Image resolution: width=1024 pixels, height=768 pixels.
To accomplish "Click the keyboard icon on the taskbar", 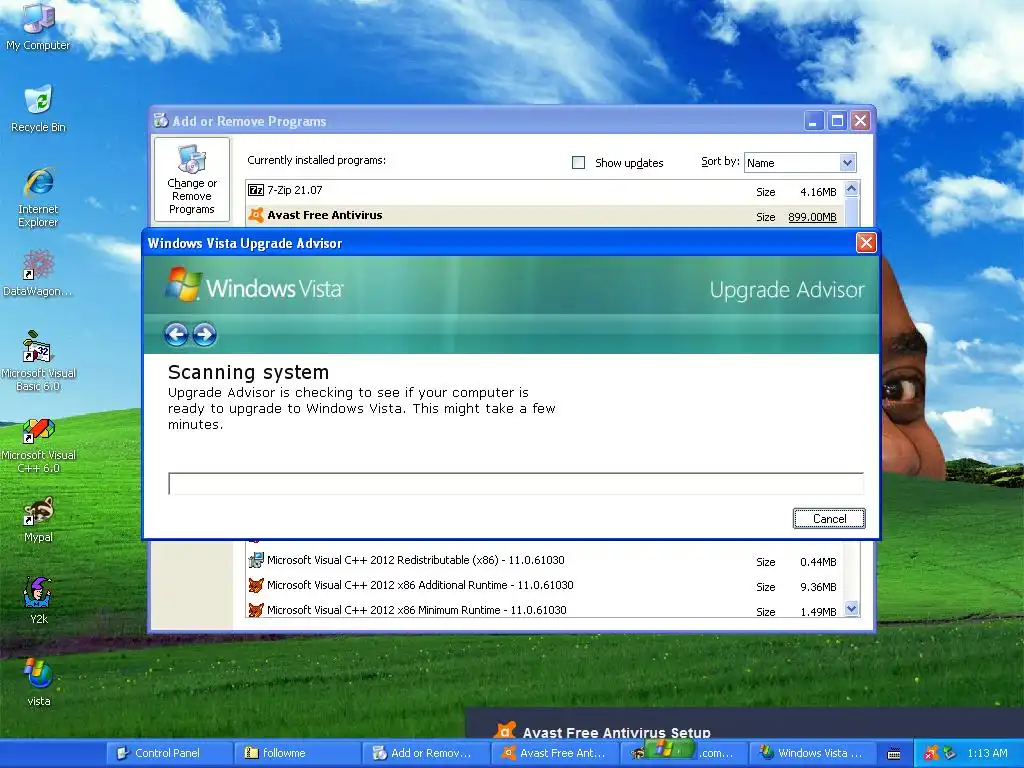I will pos(894,754).
